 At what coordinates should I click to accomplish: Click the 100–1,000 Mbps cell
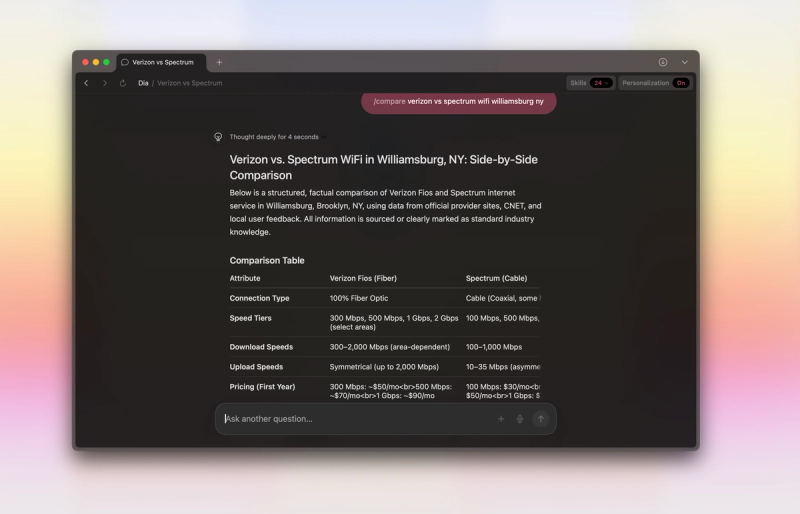(494, 347)
